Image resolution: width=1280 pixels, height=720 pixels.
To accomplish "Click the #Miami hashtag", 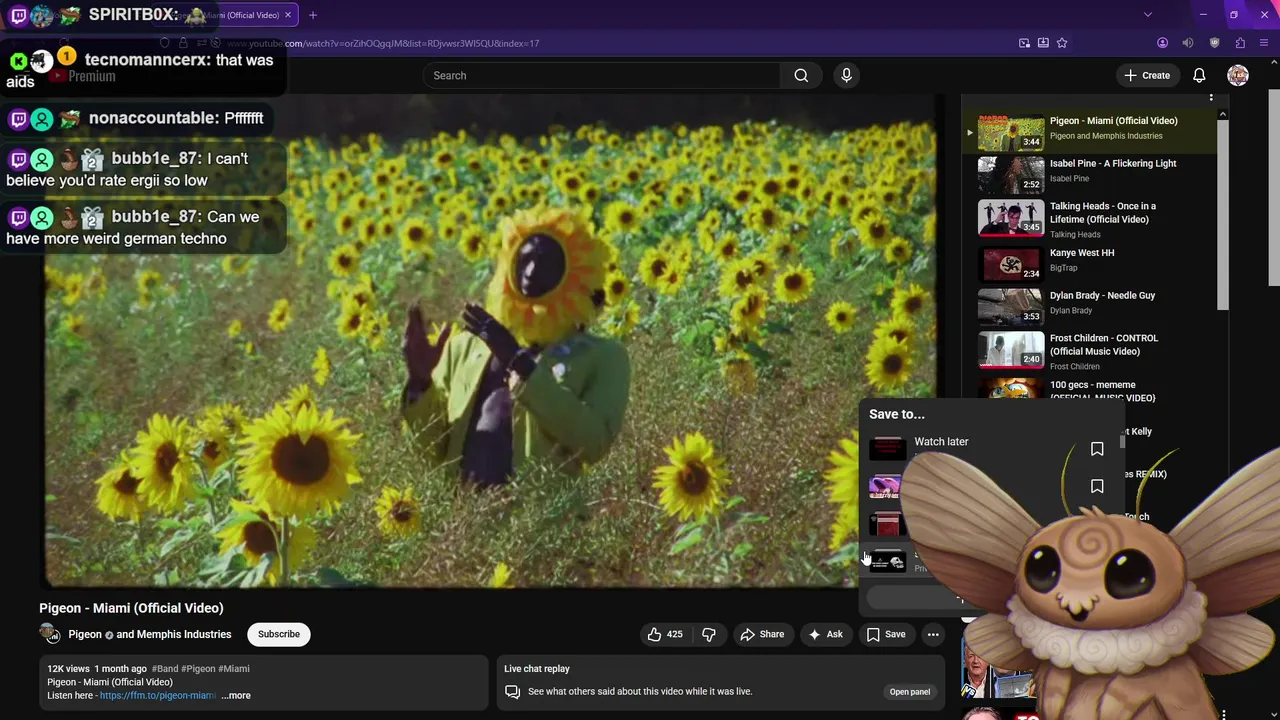I will point(234,668).
